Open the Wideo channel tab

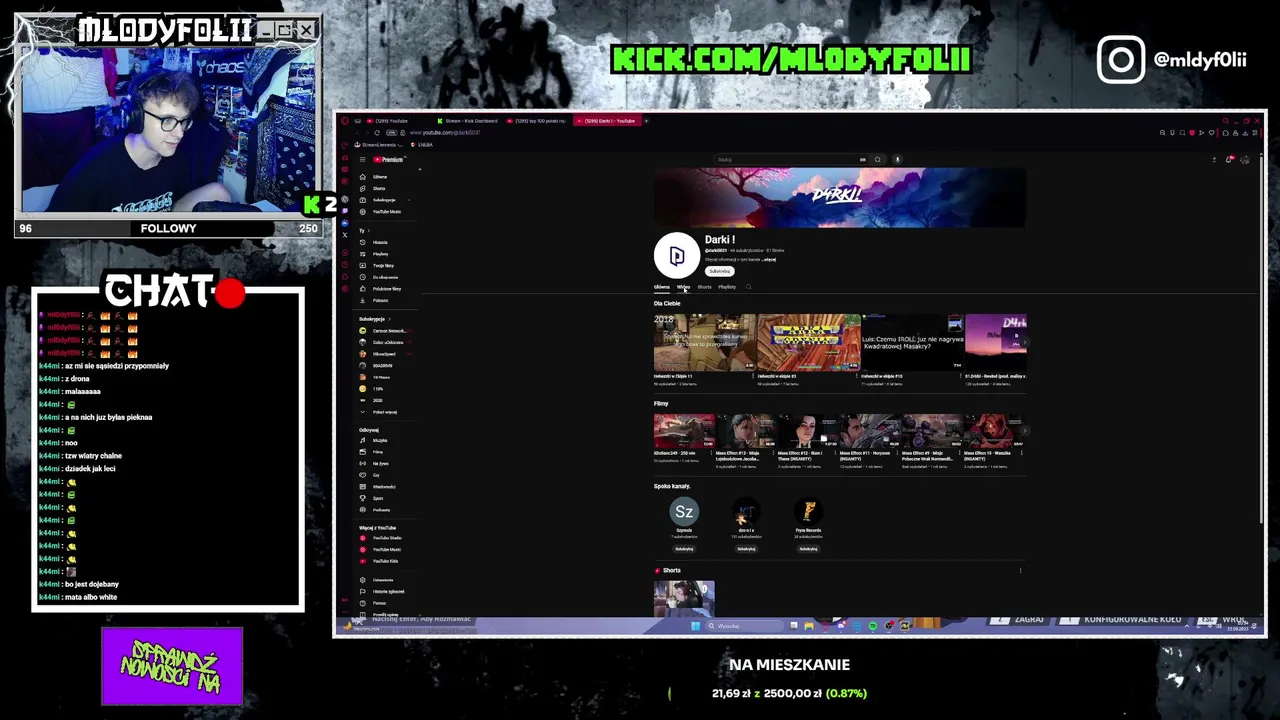click(x=684, y=287)
